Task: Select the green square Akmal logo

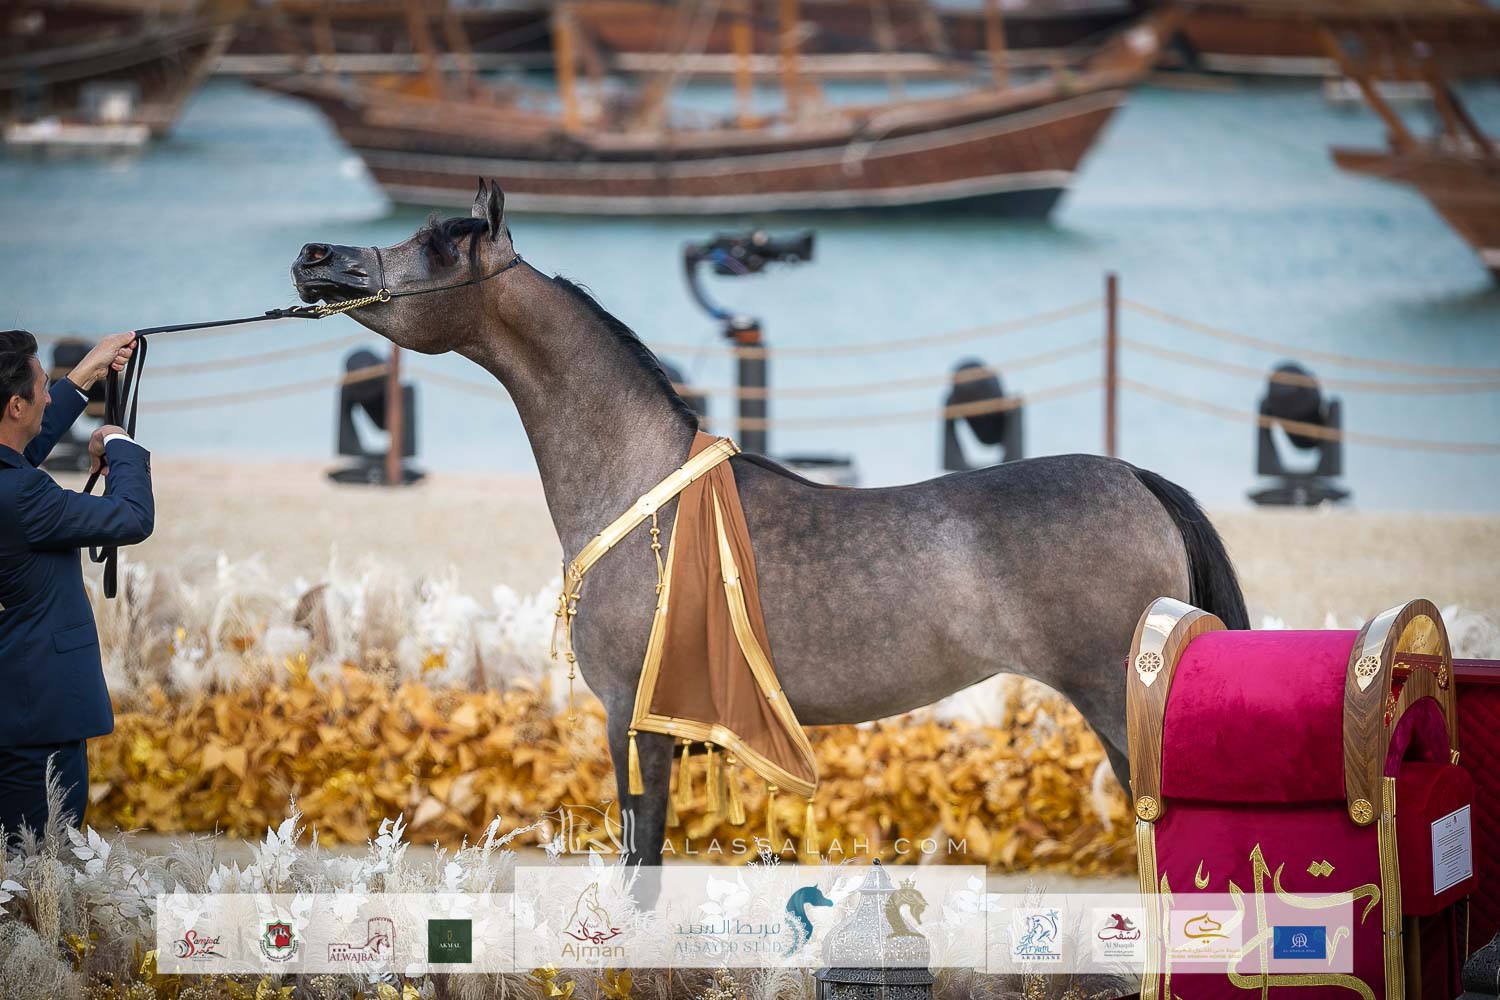Action: [x=450, y=941]
